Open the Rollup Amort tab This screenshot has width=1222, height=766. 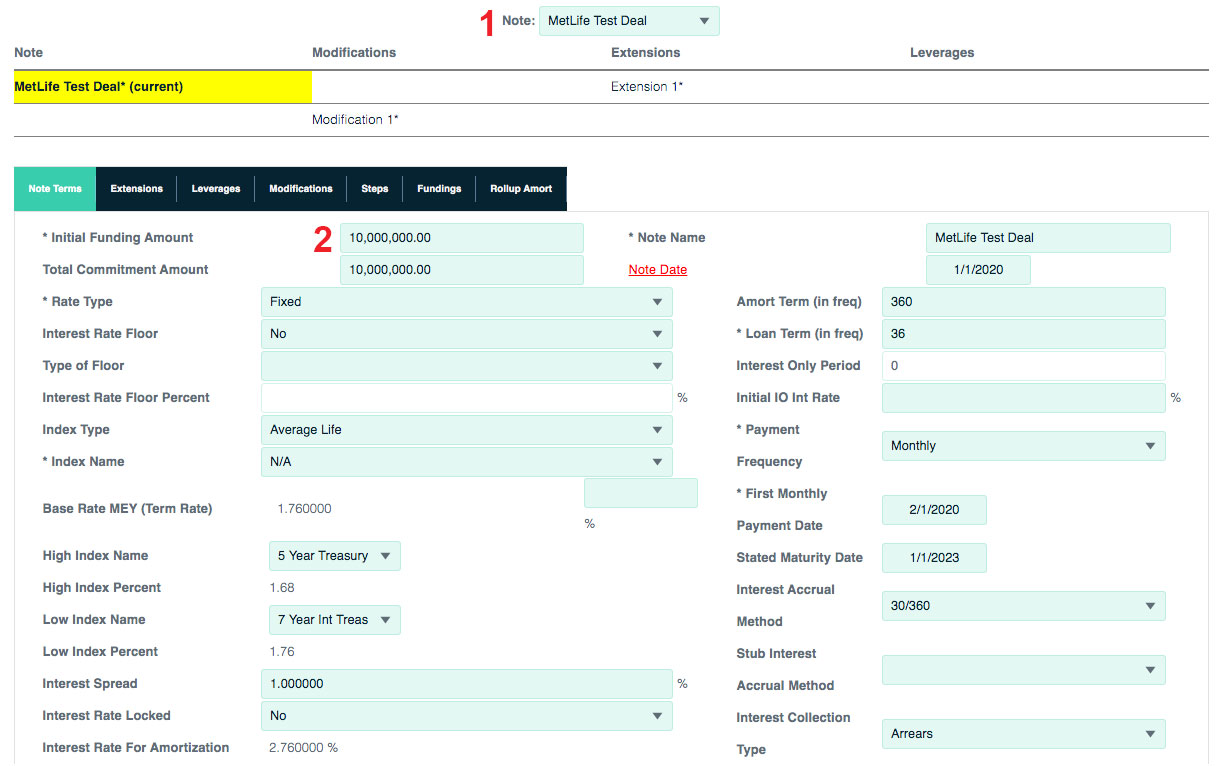tap(521, 189)
